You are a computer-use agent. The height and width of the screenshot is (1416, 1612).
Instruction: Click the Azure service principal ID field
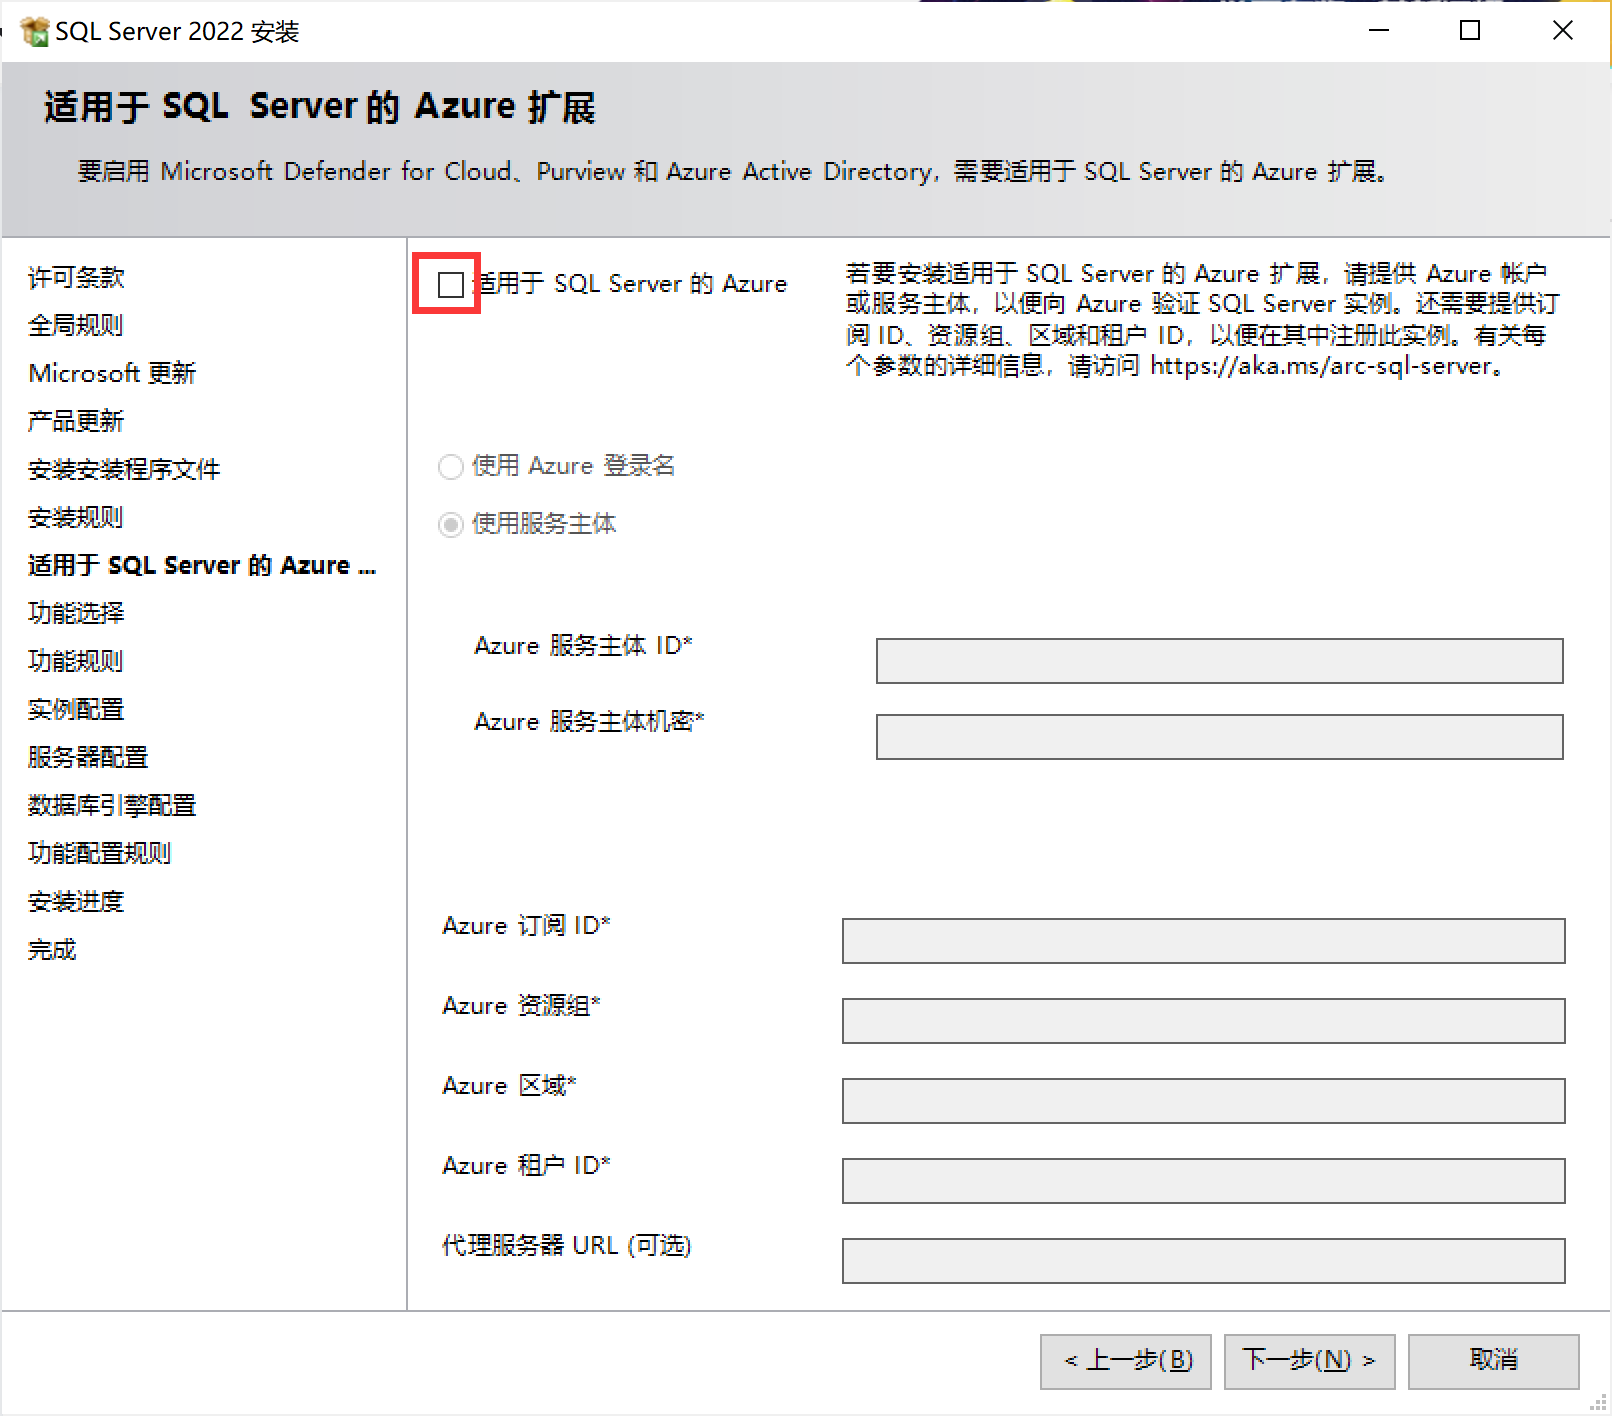click(1218, 661)
